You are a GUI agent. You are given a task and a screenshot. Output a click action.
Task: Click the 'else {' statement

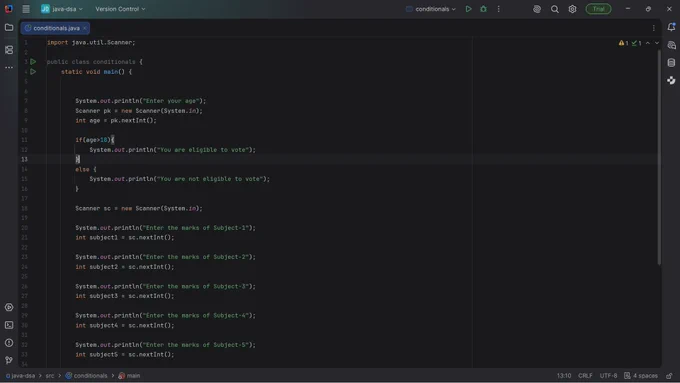coord(86,169)
